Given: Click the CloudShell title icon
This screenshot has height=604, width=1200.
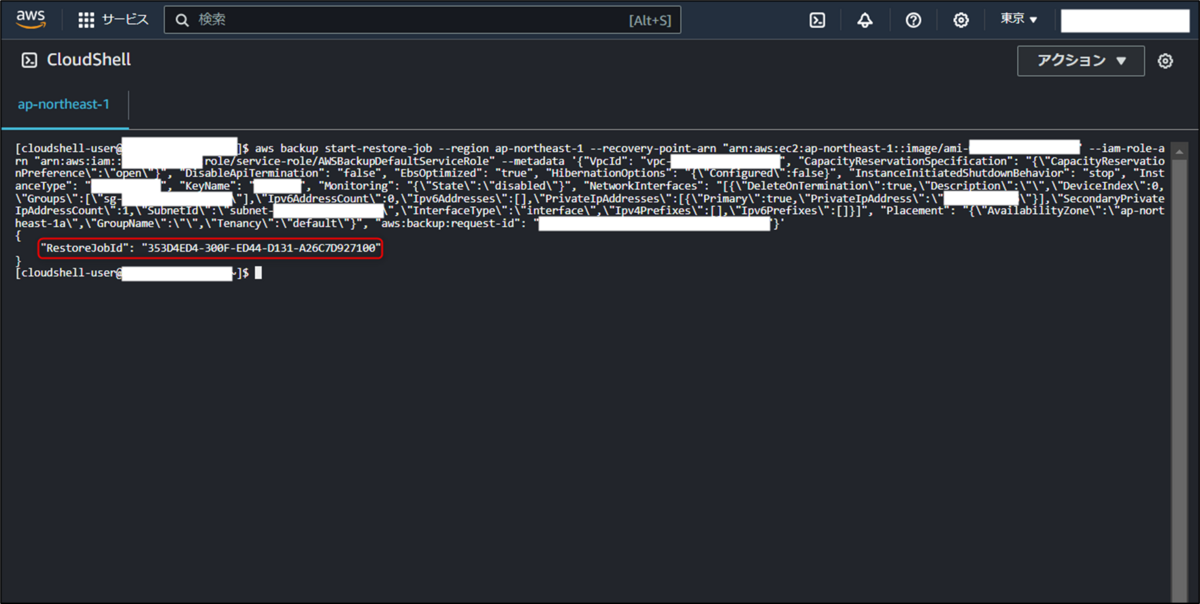Looking at the screenshot, I should 30,60.
